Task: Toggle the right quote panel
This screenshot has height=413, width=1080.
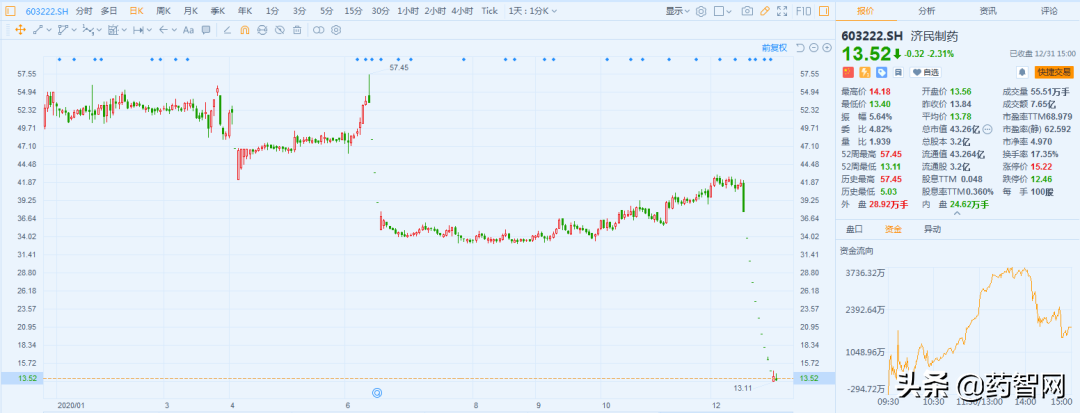Action: [824, 11]
